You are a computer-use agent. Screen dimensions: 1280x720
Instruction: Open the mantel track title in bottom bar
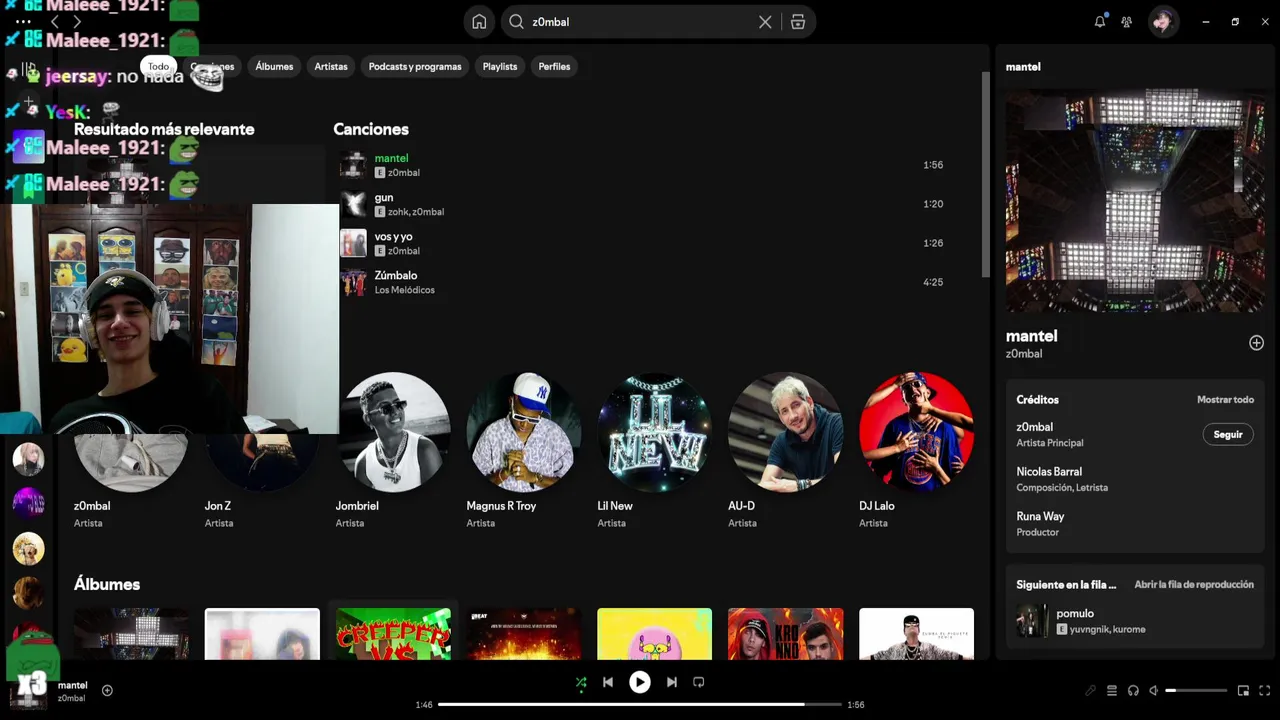[73, 685]
